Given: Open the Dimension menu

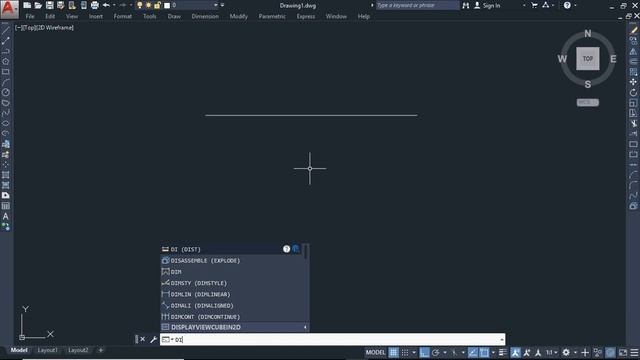Looking at the screenshot, I should (205, 16).
